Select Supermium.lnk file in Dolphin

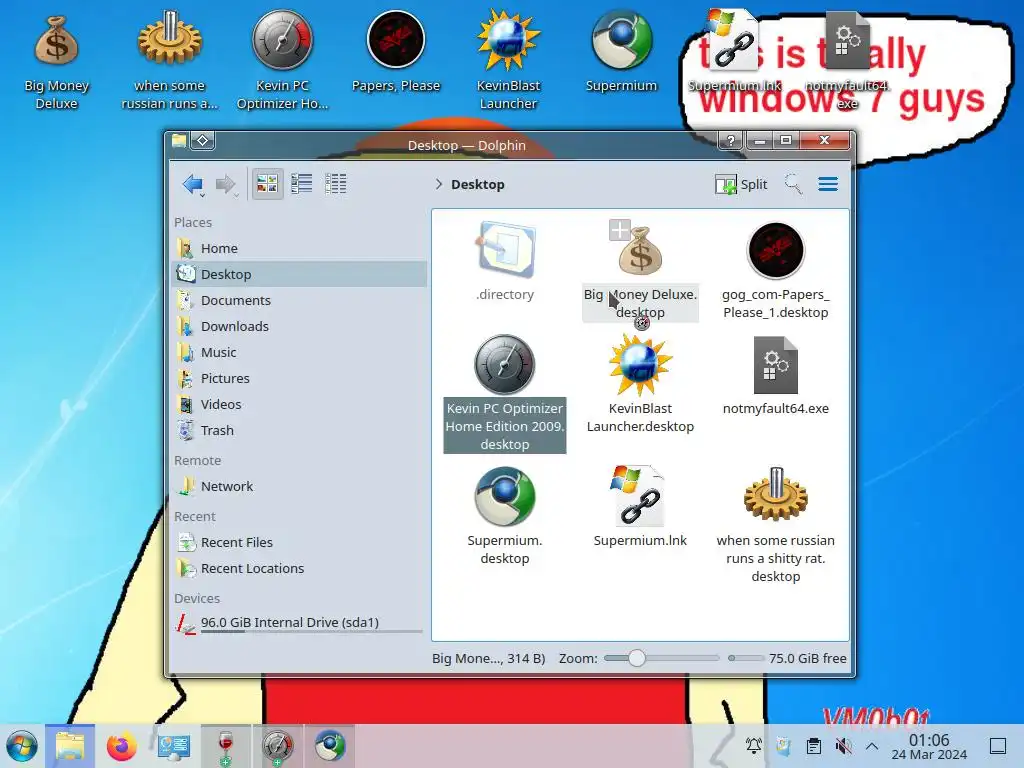[x=640, y=506]
